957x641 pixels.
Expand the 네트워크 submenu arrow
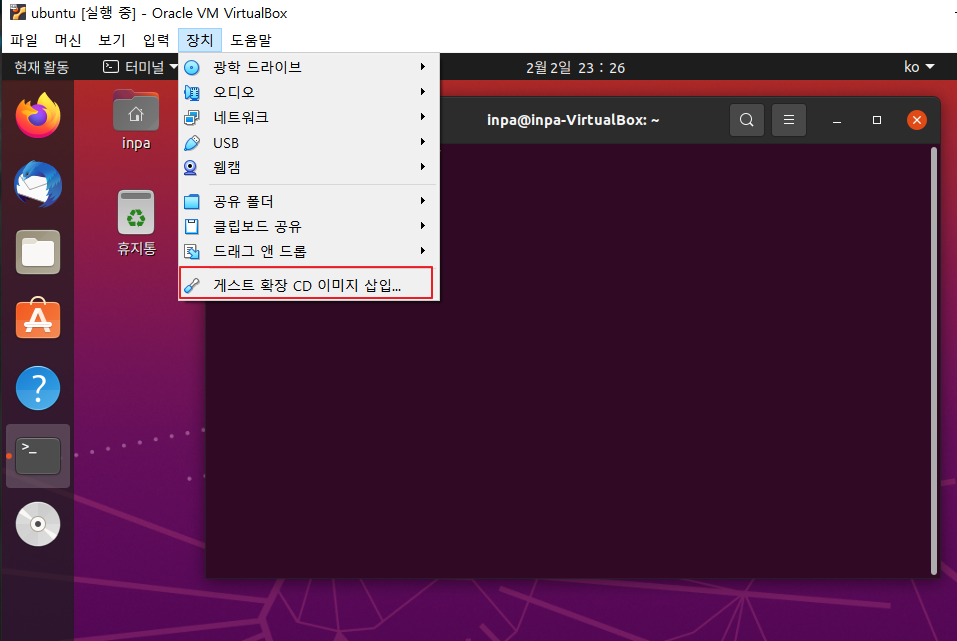coord(422,117)
